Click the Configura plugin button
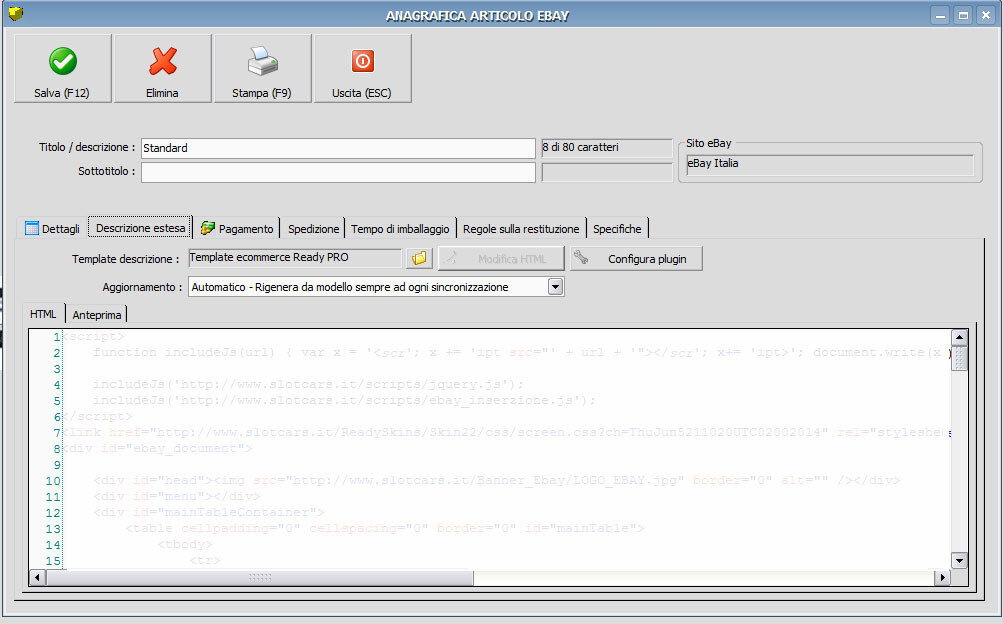 click(x=636, y=258)
